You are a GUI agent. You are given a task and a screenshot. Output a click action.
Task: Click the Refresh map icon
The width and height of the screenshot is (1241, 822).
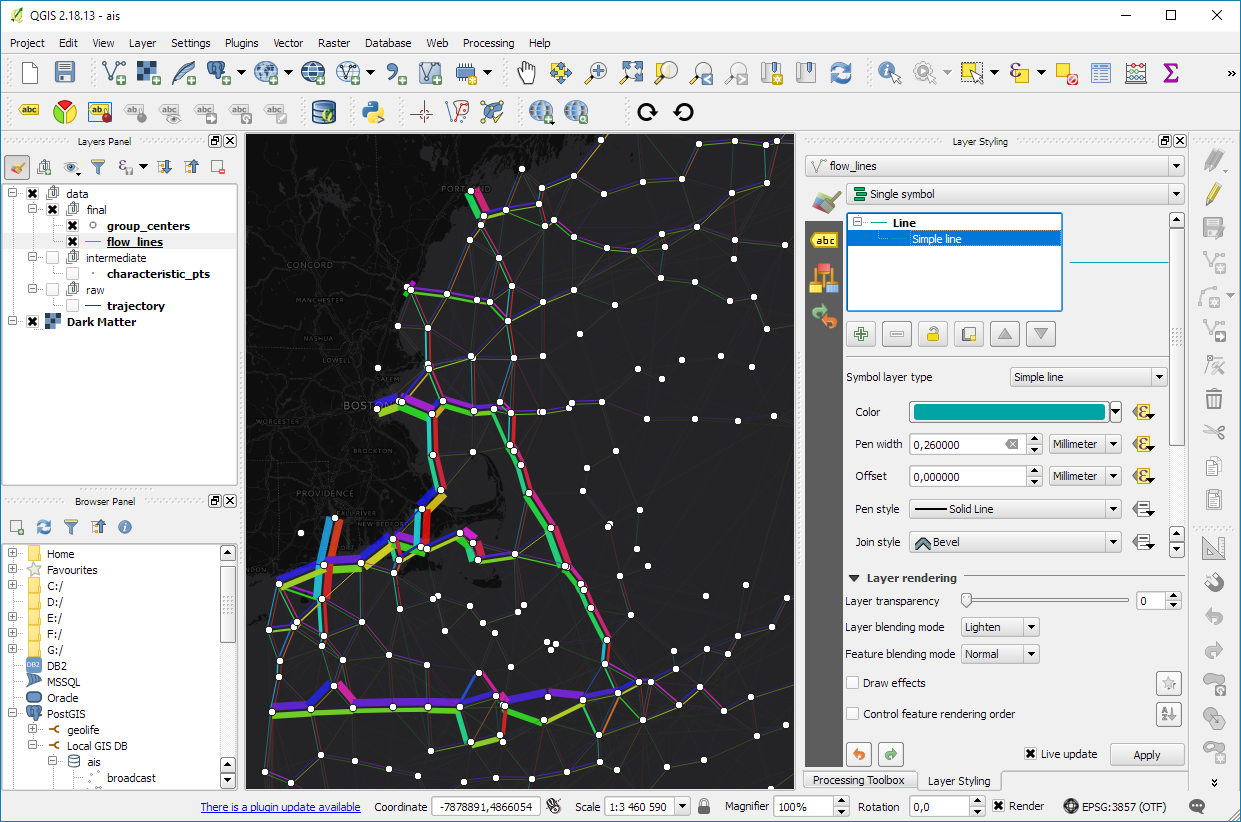[841, 72]
